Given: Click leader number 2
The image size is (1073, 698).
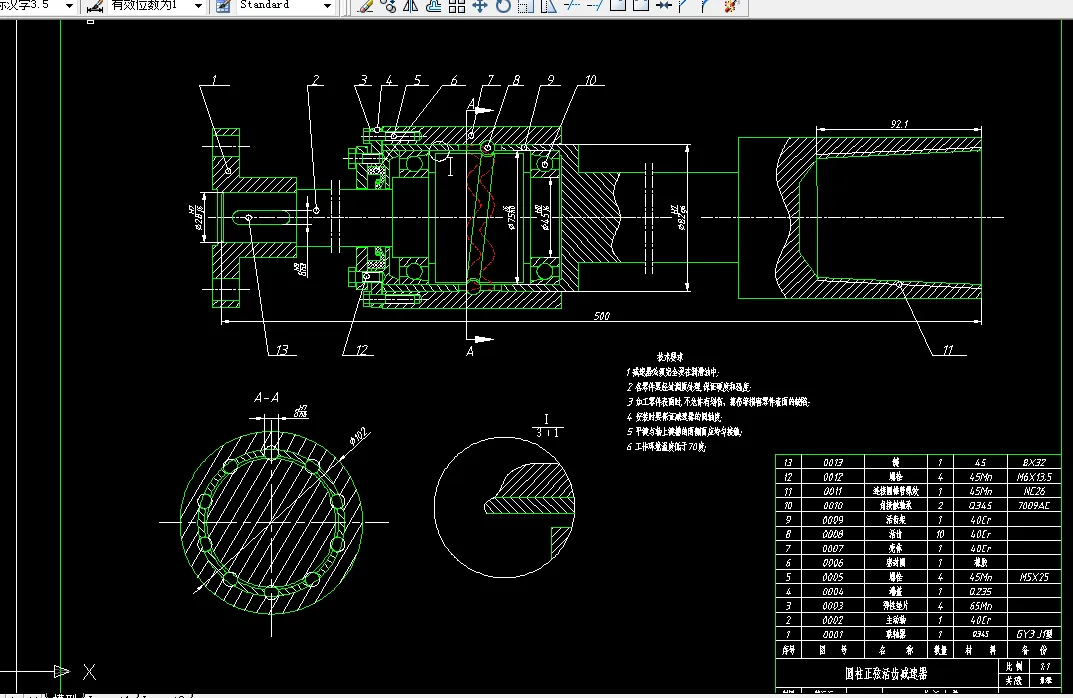Looking at the screenshot, I should click(315, 80).
